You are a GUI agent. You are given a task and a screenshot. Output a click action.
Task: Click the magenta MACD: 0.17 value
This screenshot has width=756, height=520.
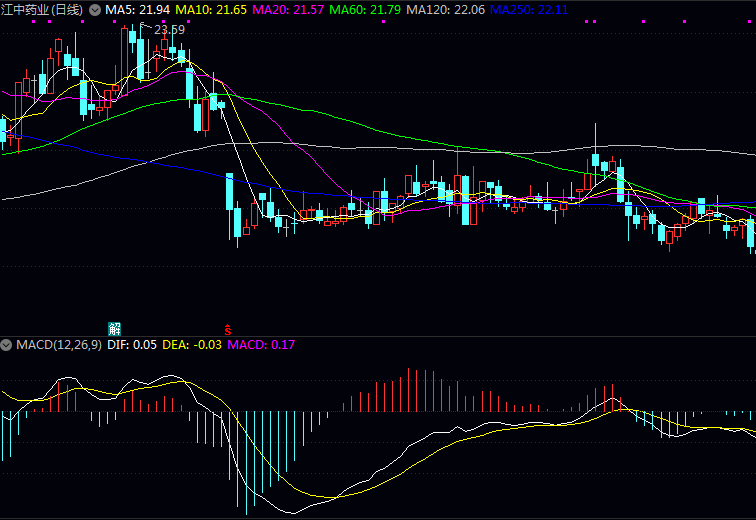261,344
